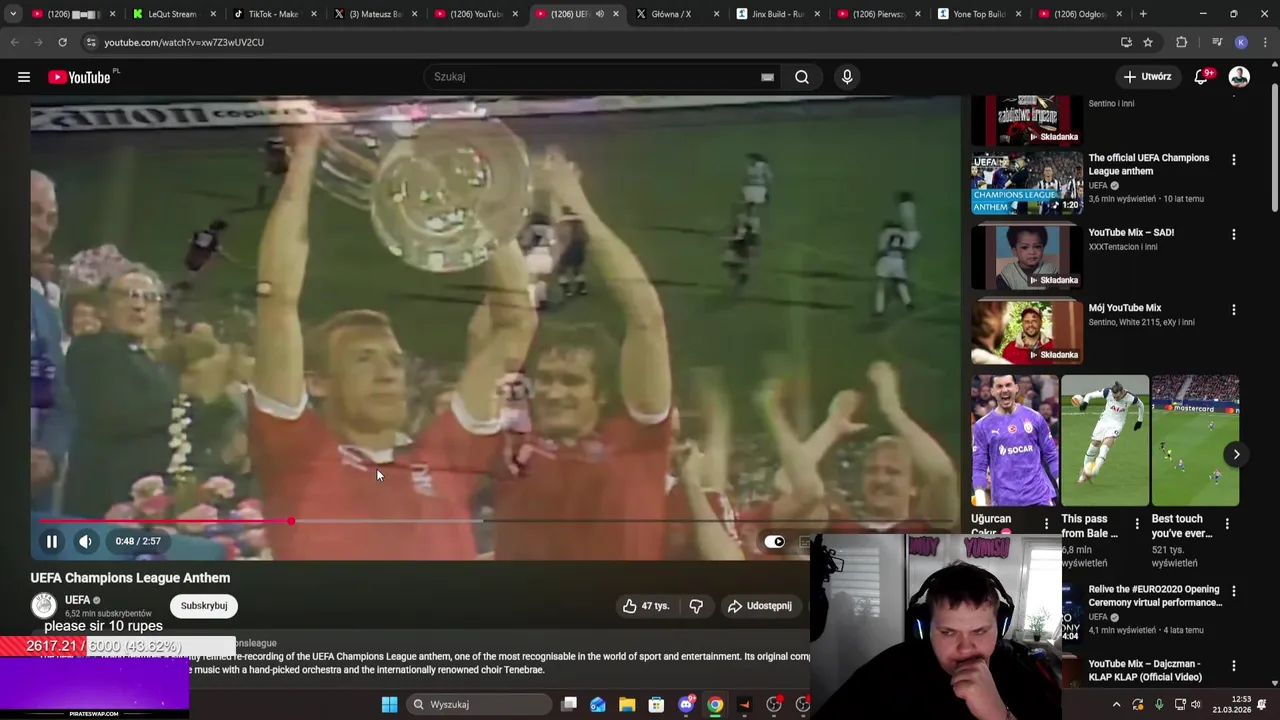Click the address bar URL
1280x720 pixels.
tap(184, 42)
